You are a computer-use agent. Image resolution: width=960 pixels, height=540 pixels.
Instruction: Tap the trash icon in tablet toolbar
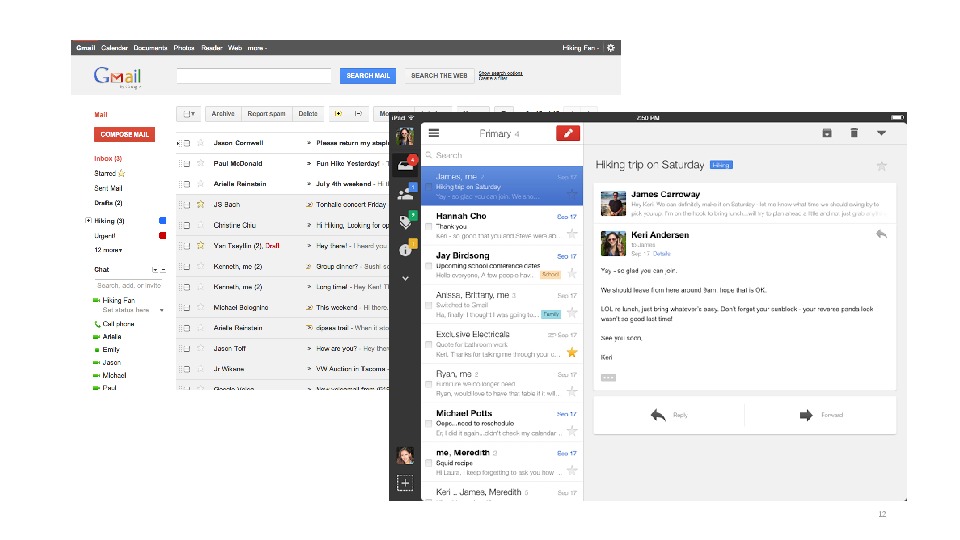pyautogui.click(x=854, y=133)
